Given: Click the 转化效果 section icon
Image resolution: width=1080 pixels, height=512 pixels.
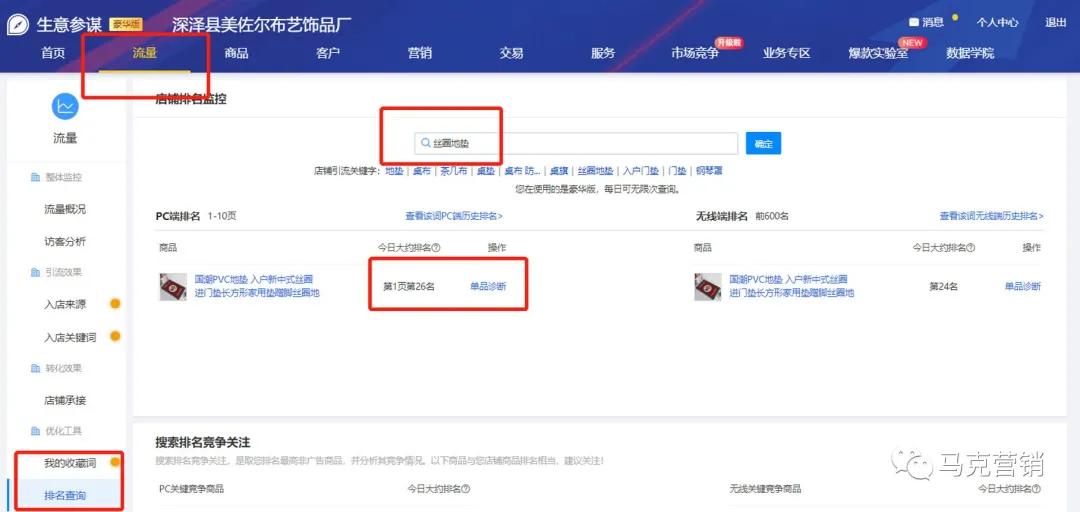Looking at the screenshot, I should (x=35, y=369).
